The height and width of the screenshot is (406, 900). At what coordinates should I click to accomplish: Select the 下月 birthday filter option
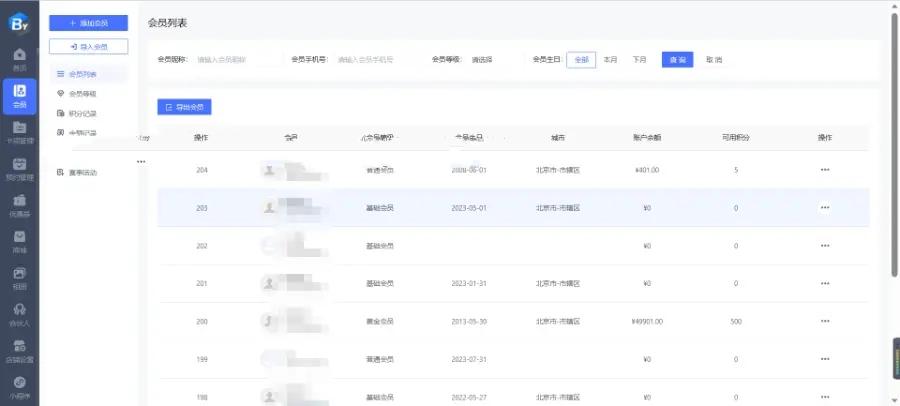tap(639, 60)
